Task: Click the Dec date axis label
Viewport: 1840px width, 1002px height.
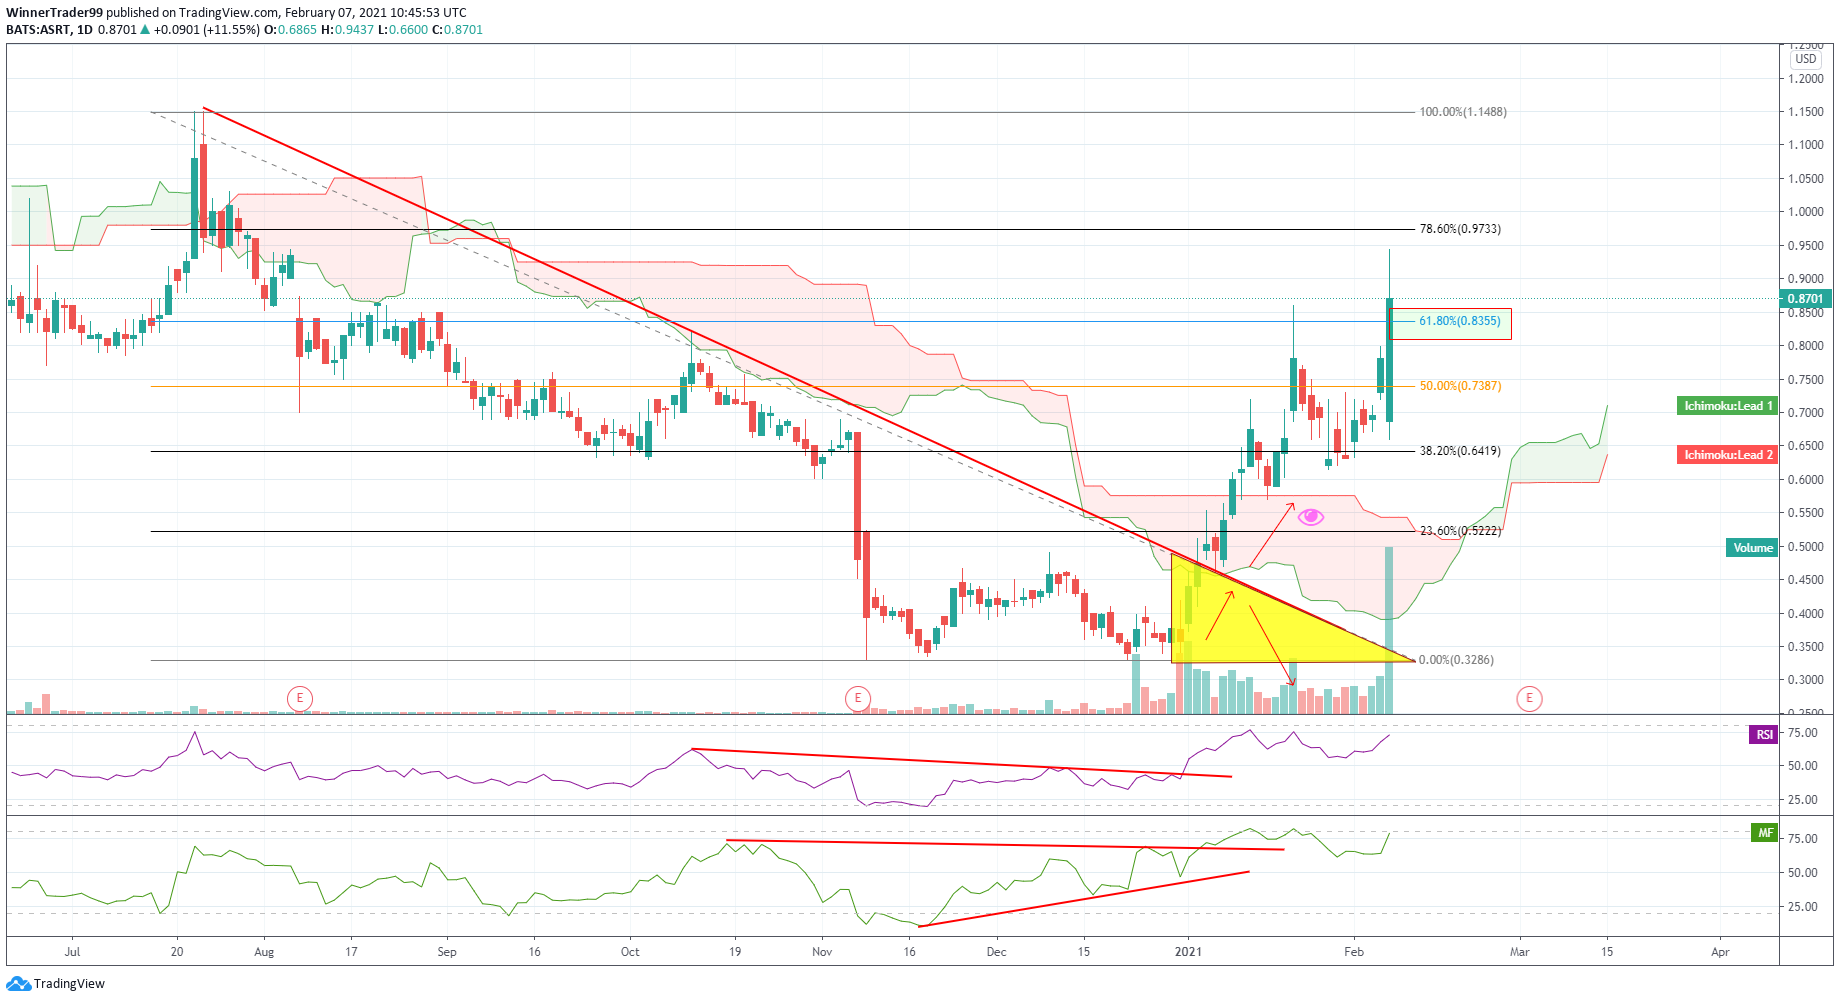Action: click(997, 952)
